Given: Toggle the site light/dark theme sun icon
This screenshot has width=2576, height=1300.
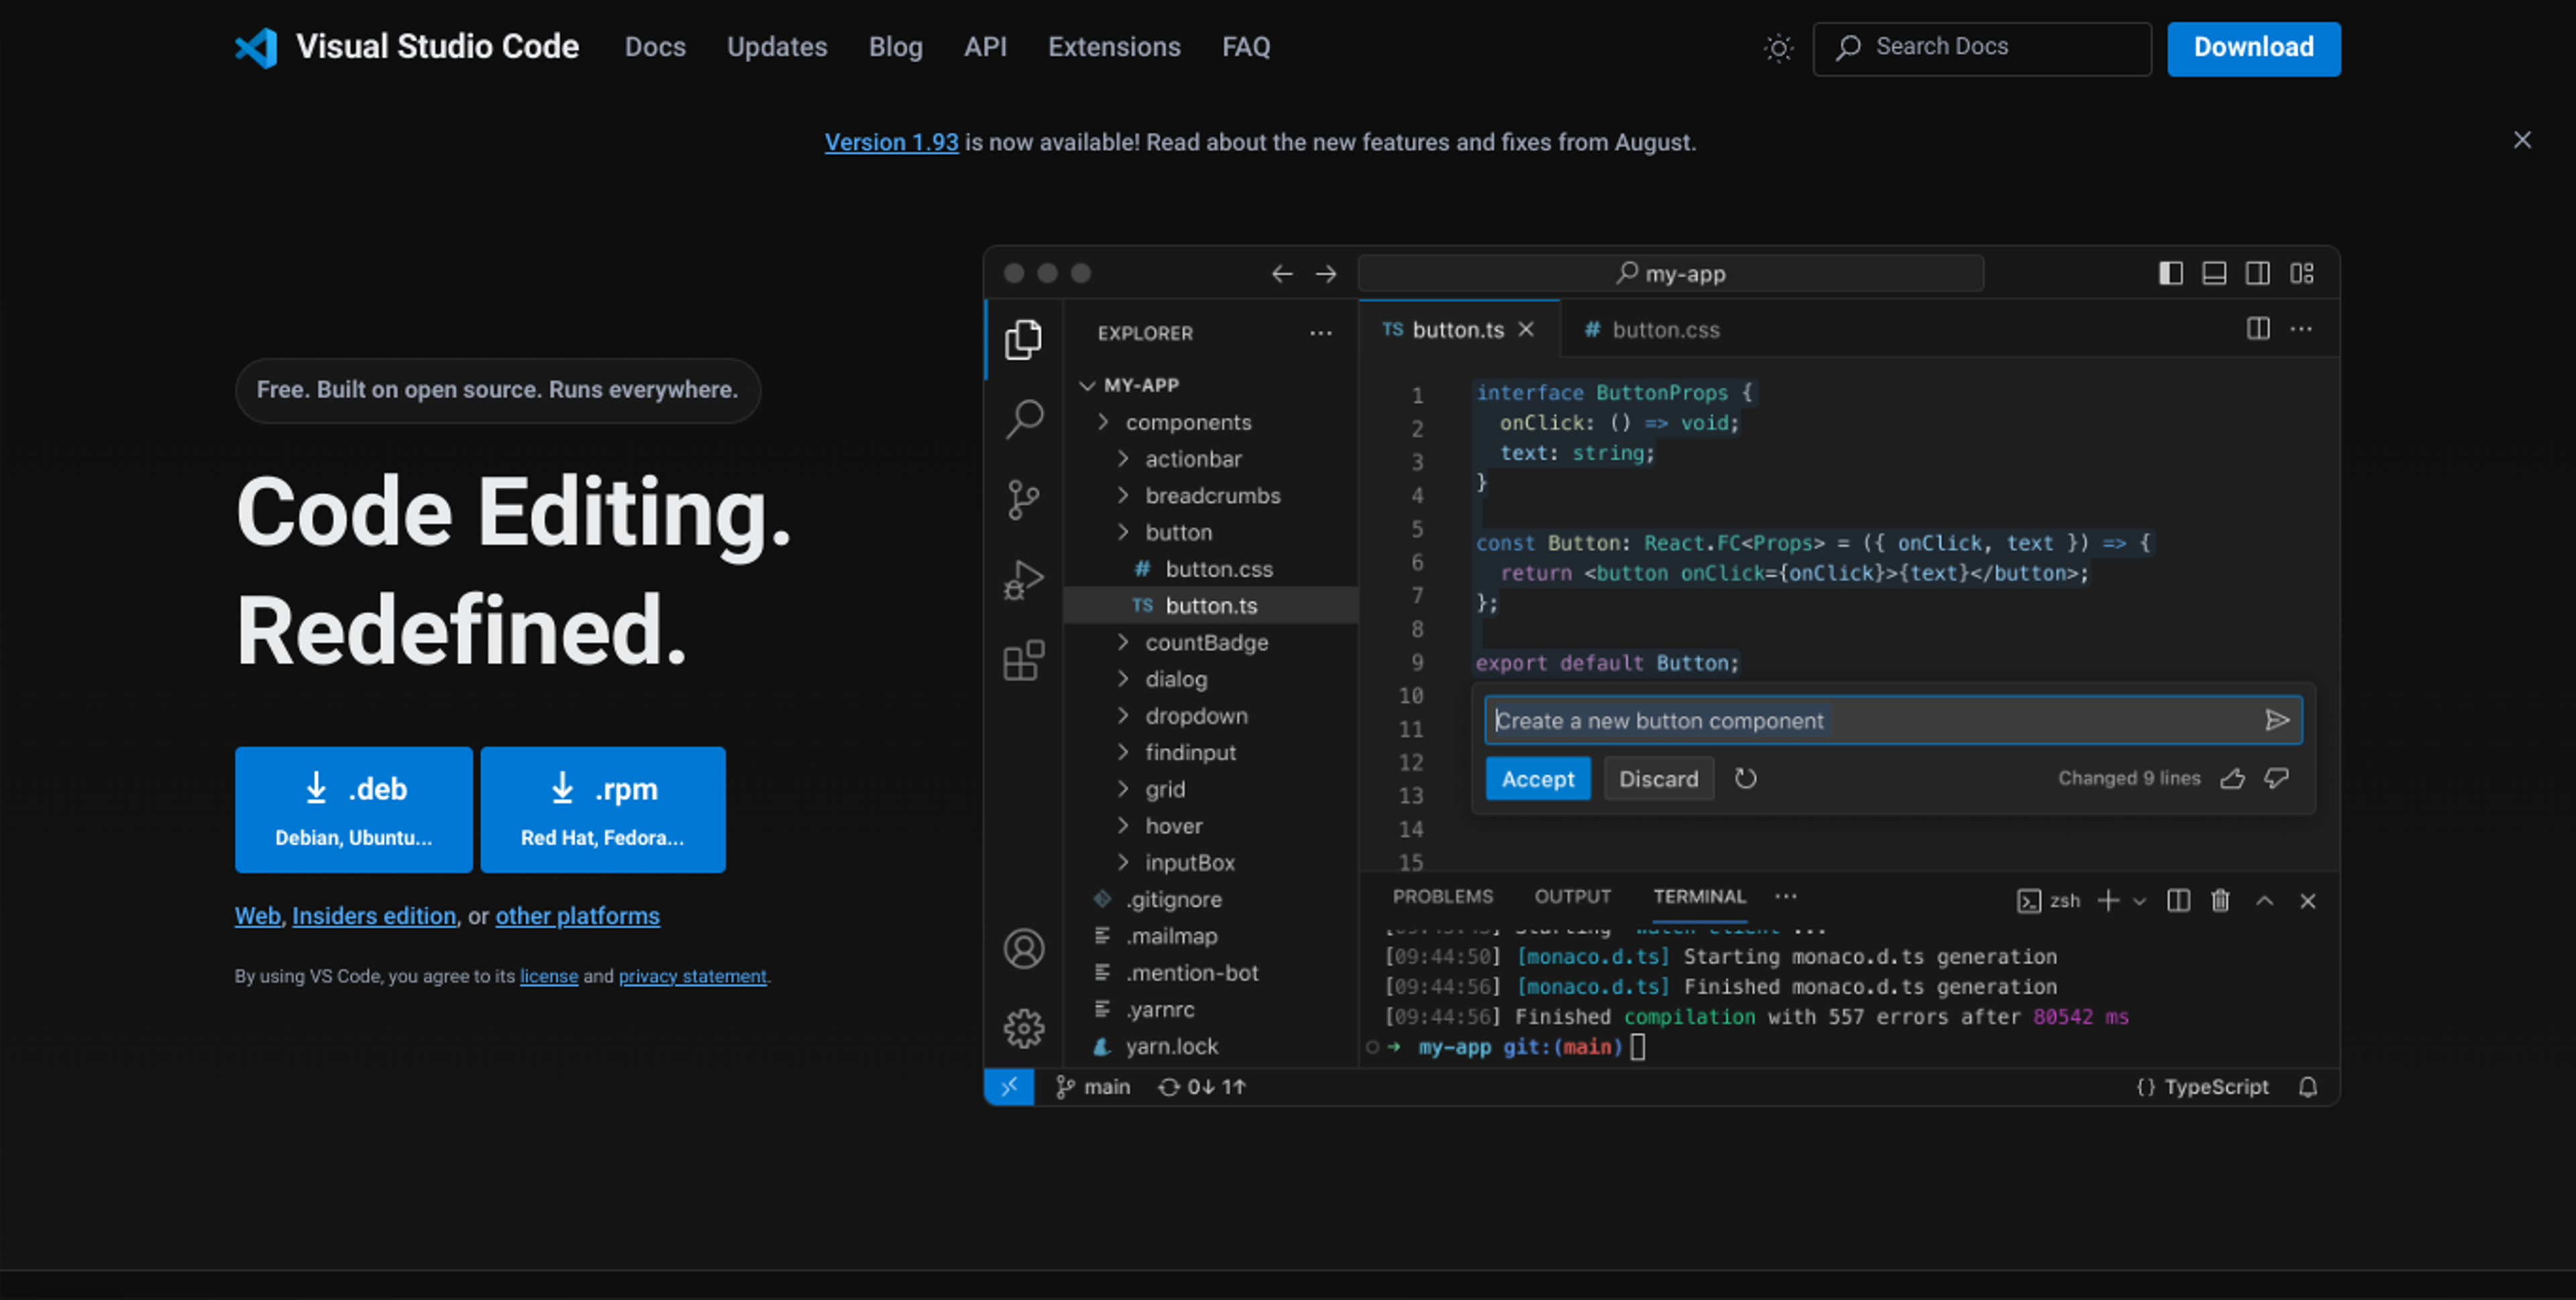Looking at the screenshot, I should (1778, 48).
